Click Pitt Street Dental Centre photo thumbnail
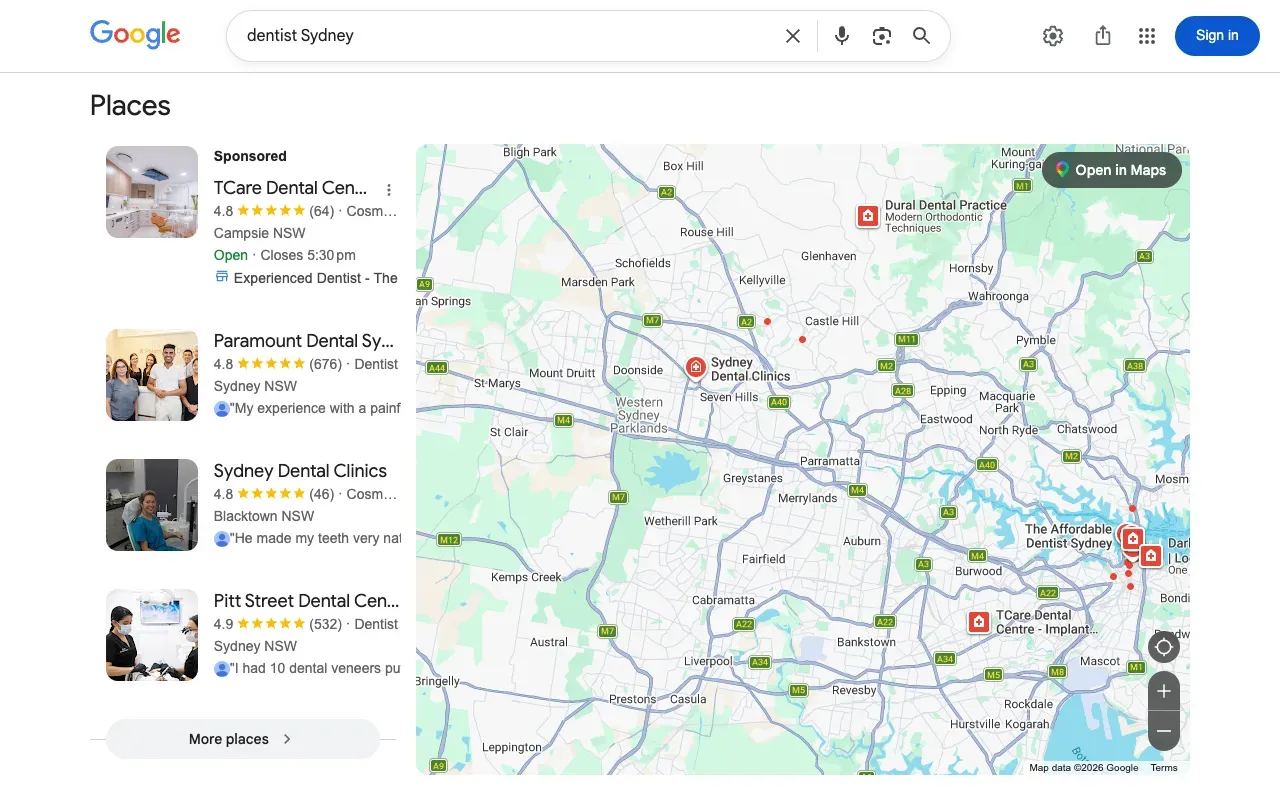This screenshot has height=800, width=1280. tap(152, 635)
